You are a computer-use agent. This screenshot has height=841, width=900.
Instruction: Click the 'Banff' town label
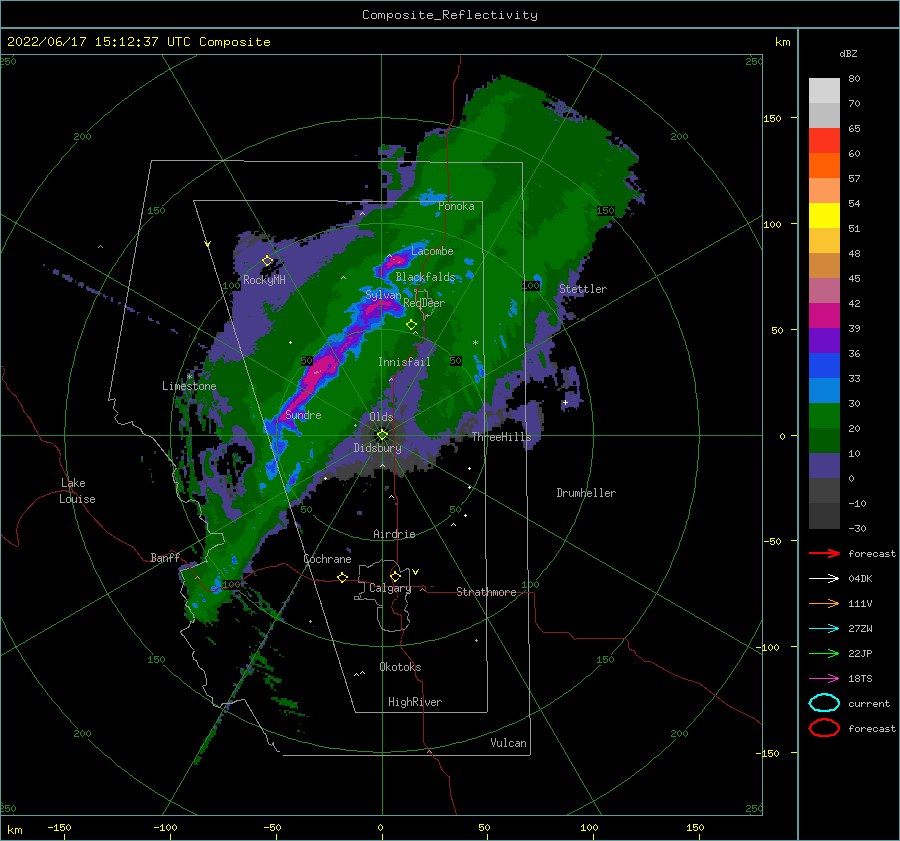point(165,557)
